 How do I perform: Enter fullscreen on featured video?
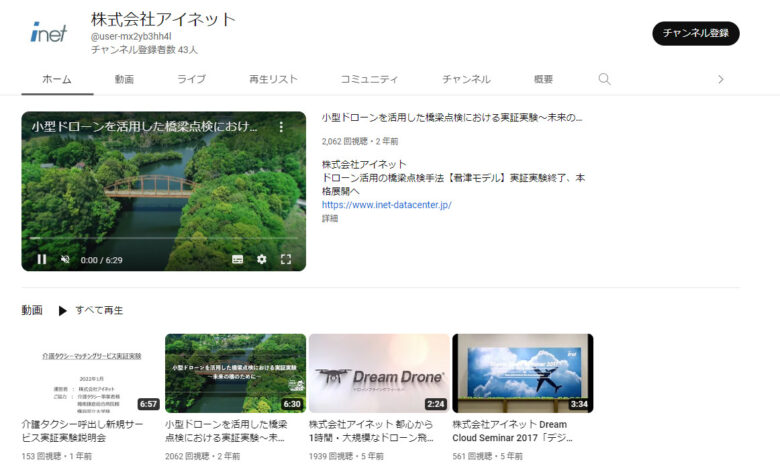286,259
